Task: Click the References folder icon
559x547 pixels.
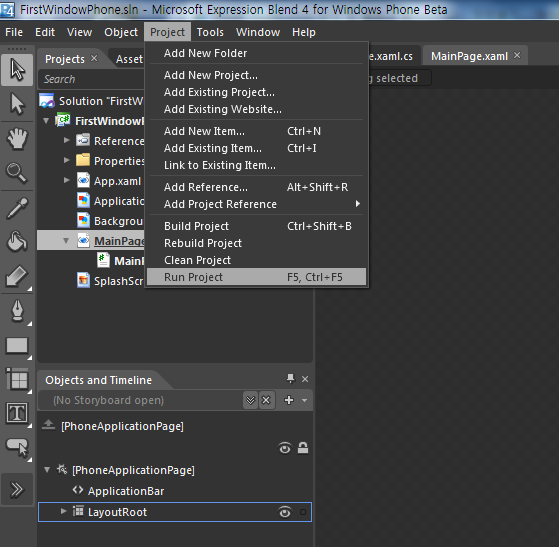Action: [x=83, y=140]
